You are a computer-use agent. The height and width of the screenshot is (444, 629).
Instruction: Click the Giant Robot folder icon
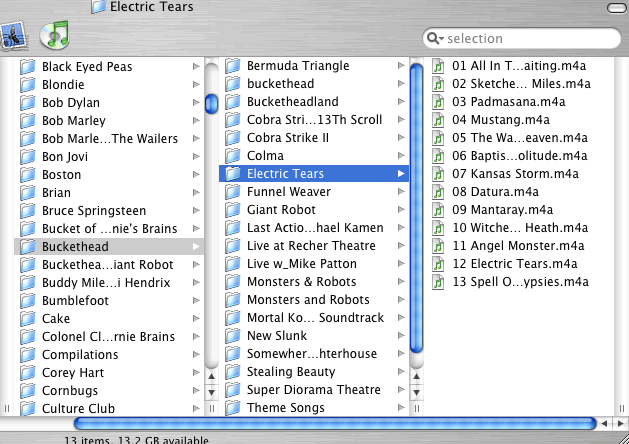pos(233,210)
